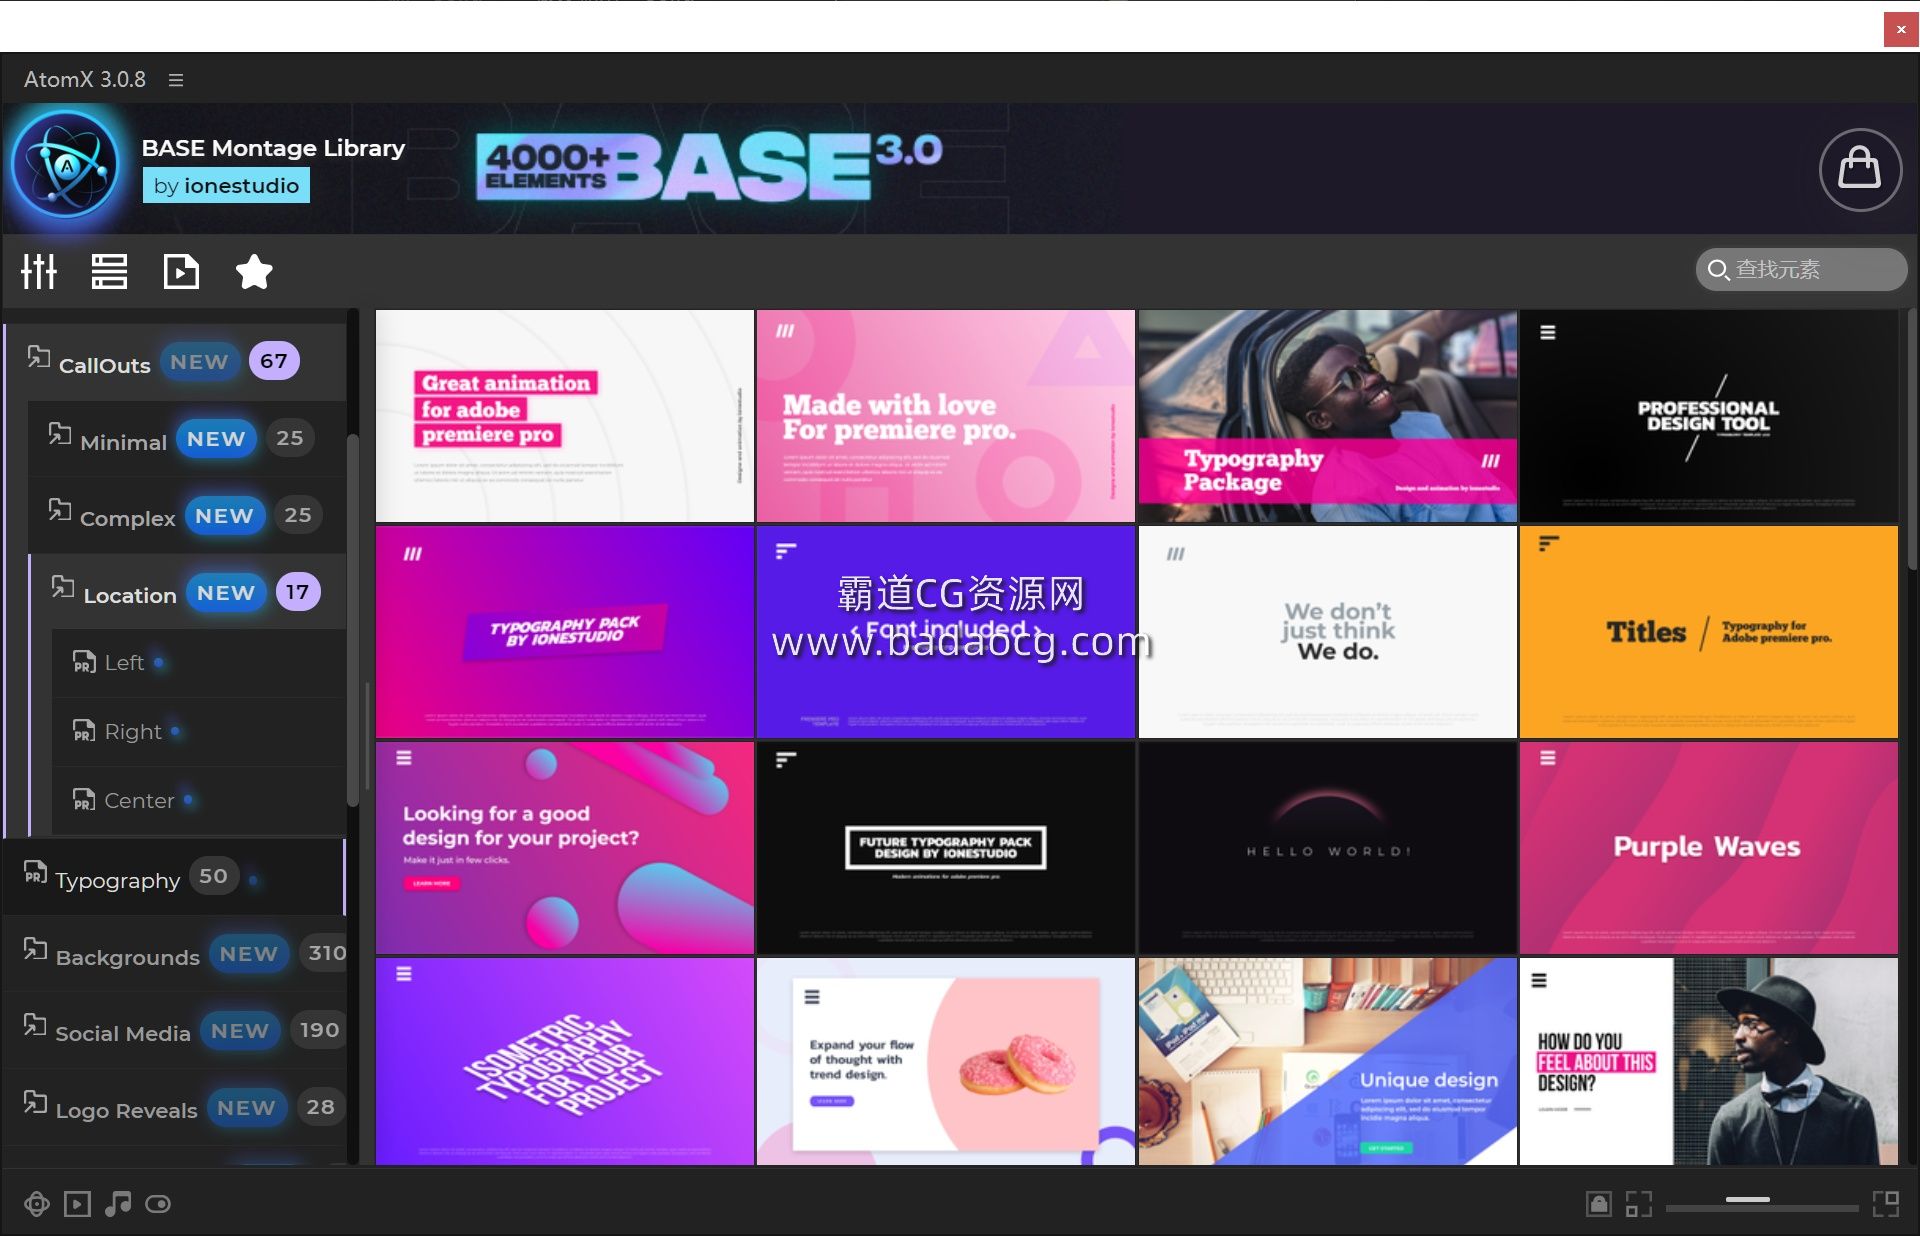This screenshot has height=1236, width=1920.
Task: Open the ionestudio author link
Action: click(226, 186)
